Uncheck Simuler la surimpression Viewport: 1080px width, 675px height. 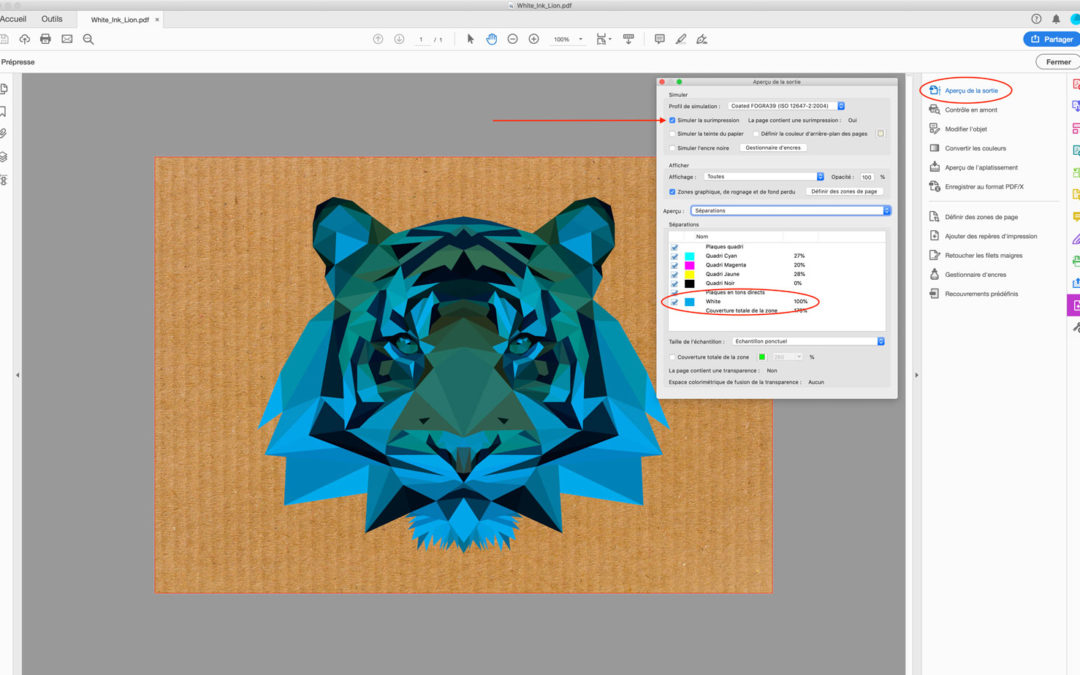(673, 120)
